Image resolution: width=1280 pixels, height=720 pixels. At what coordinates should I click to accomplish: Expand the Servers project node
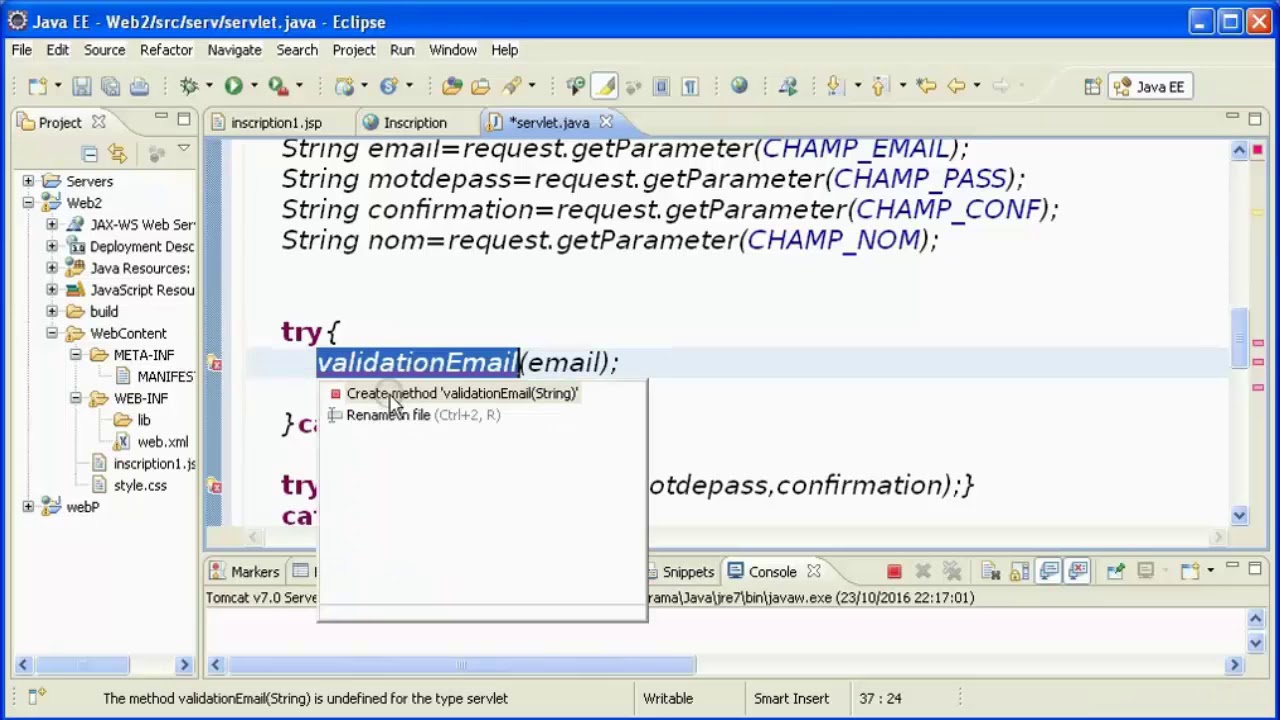coord(28,181)
